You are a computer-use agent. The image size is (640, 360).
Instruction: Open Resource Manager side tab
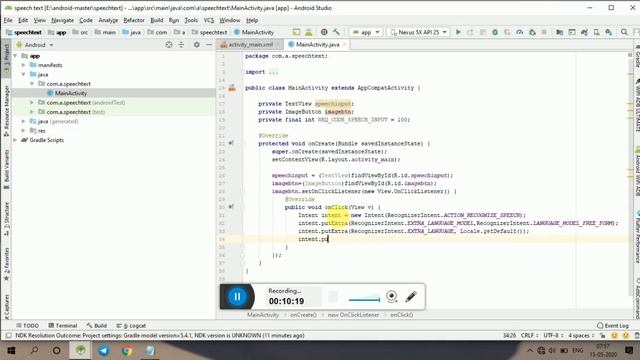coord(6,111)
